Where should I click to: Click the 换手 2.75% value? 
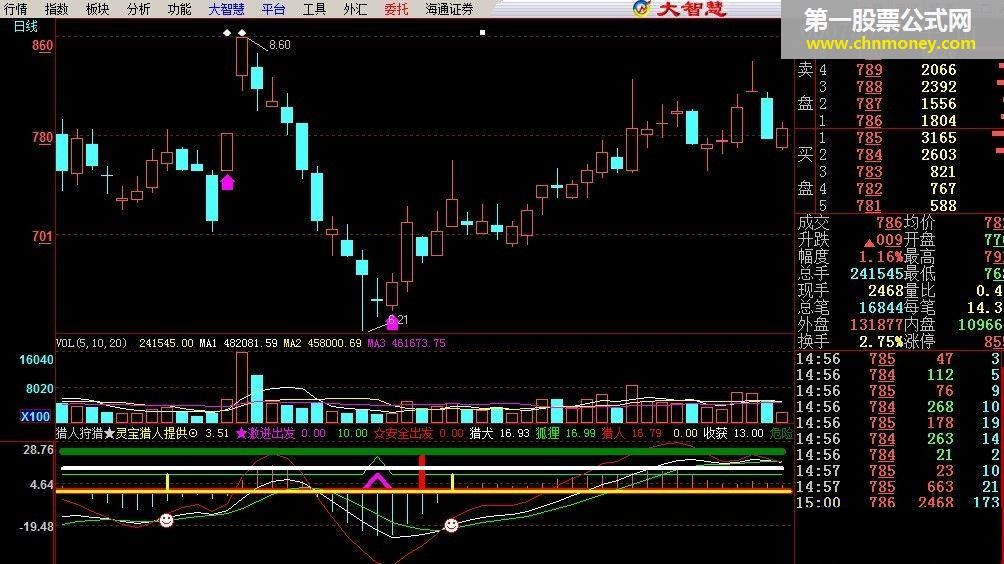tap(880, 342)
